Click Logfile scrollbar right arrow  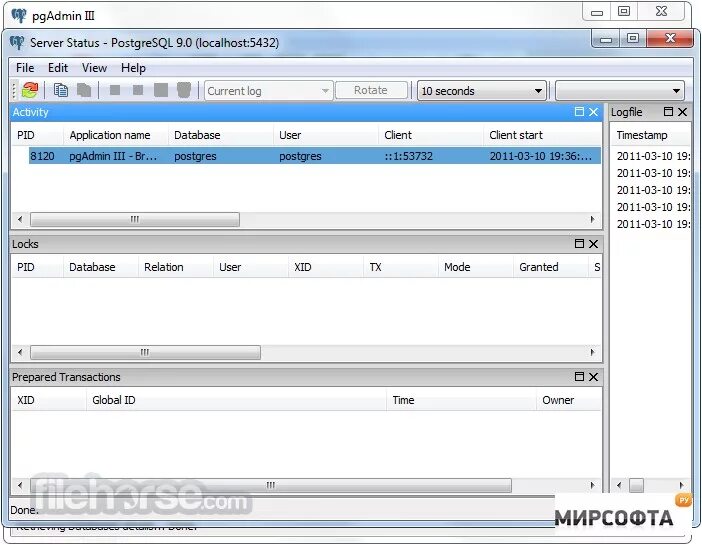(681, 485)
